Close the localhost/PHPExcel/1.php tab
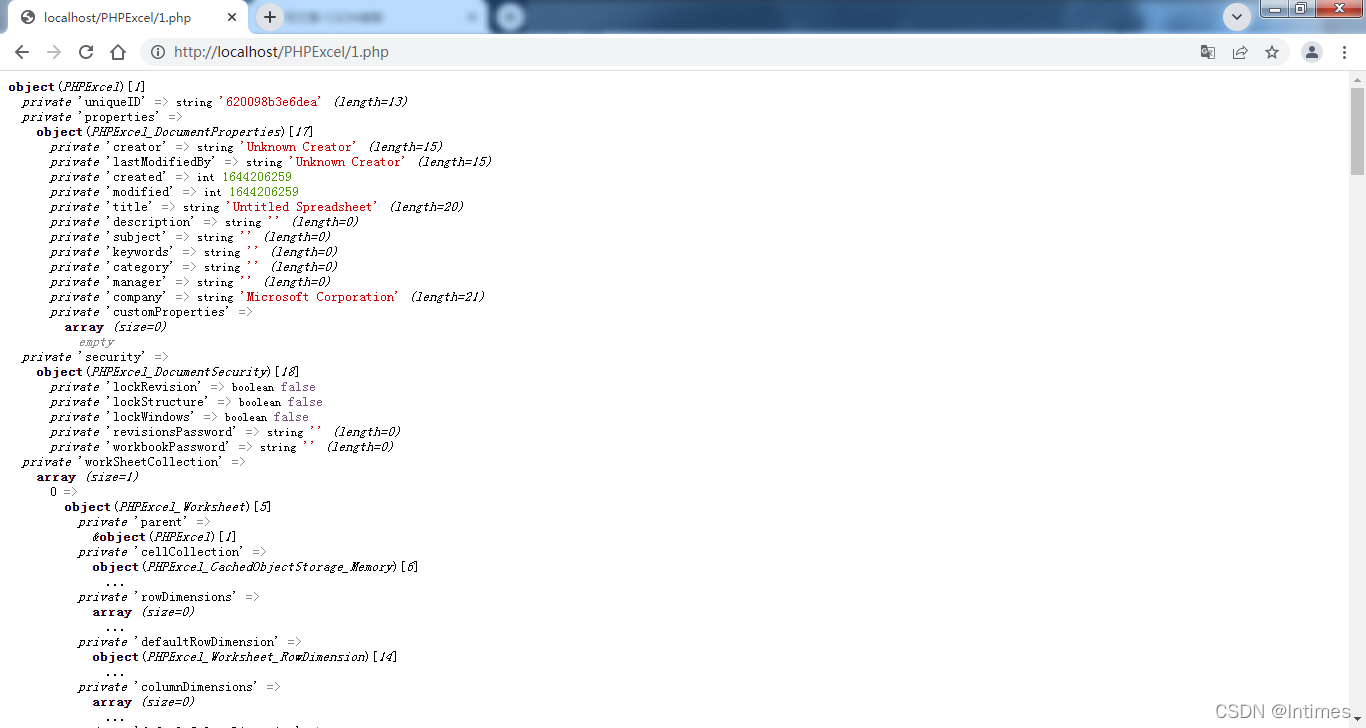 click(232, 17)
